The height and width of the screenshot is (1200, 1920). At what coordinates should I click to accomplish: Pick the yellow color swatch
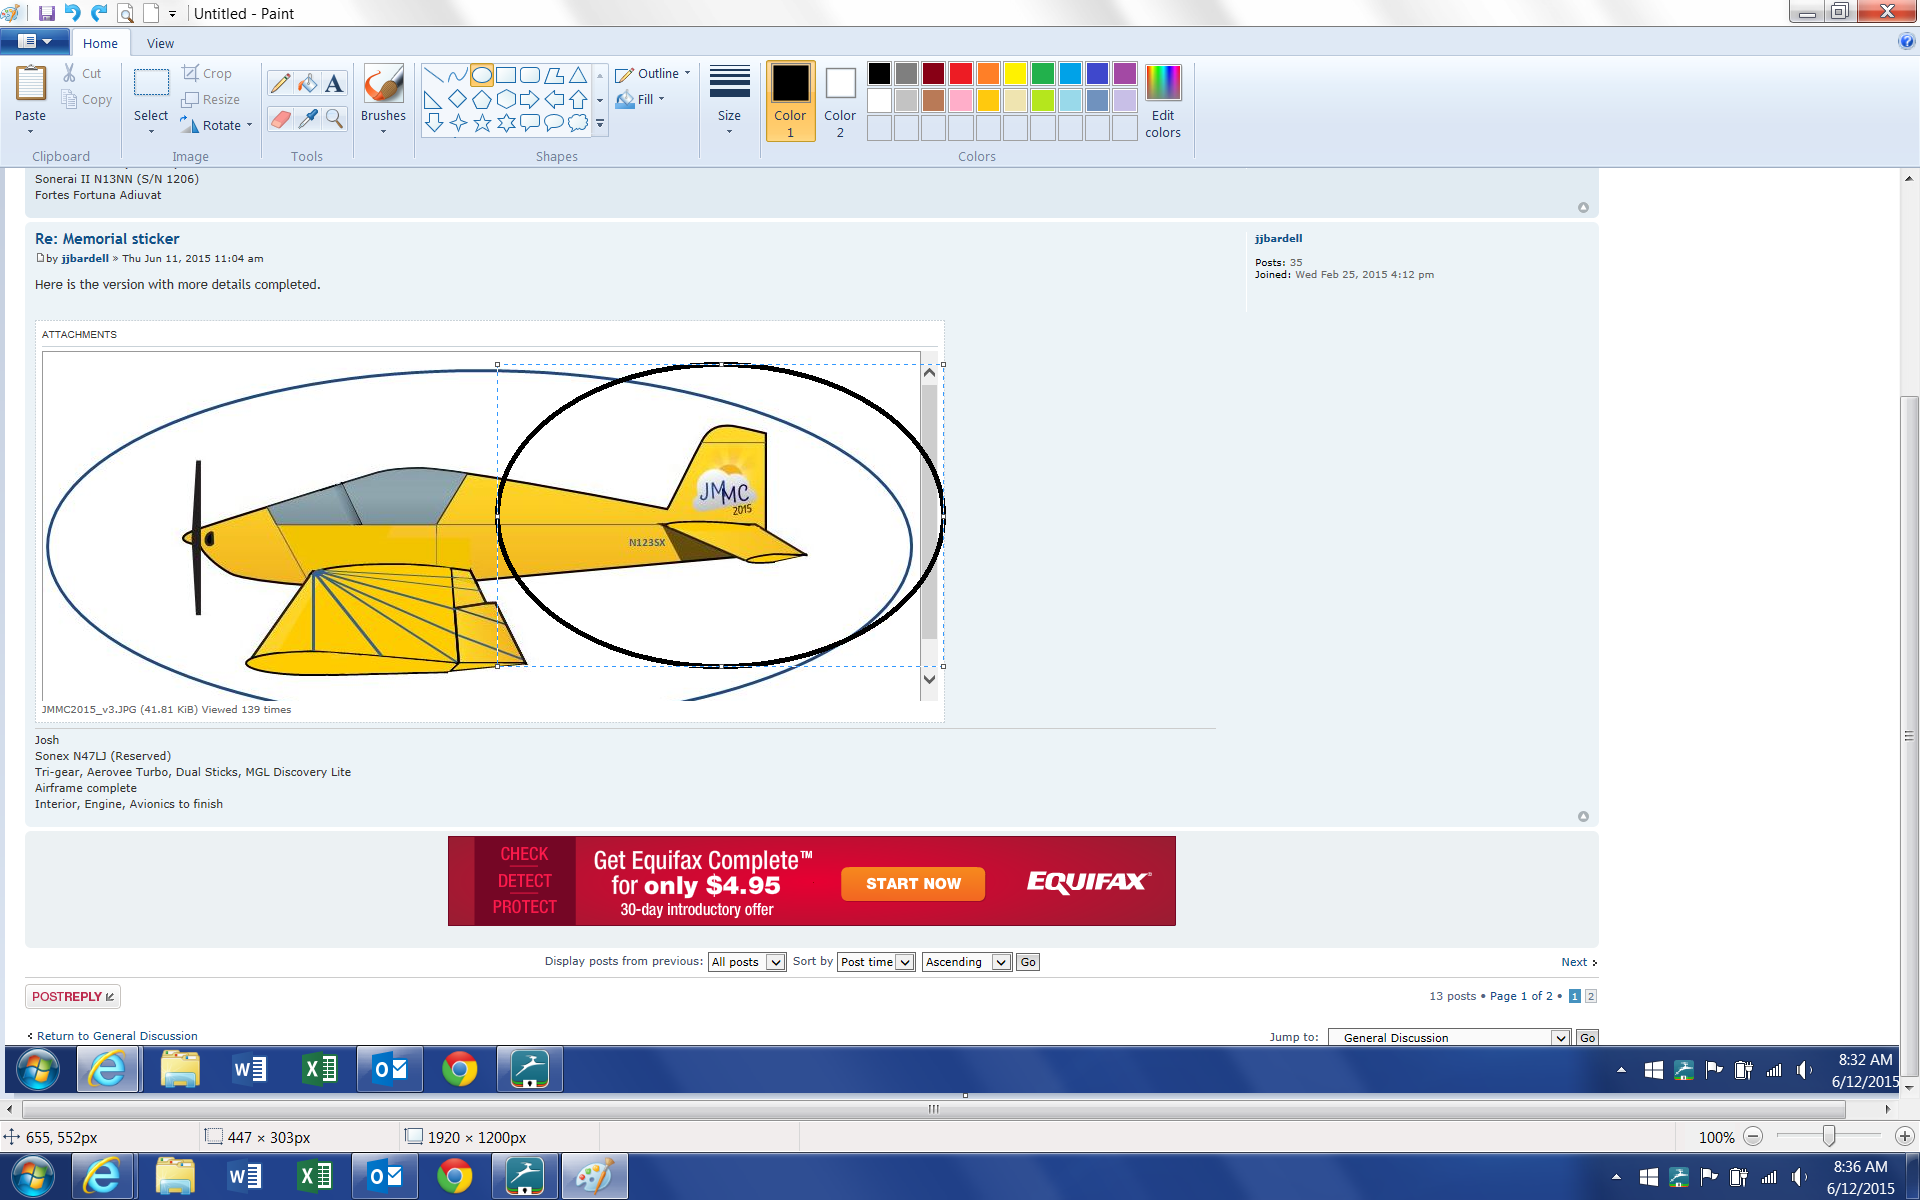[1015, 73]
